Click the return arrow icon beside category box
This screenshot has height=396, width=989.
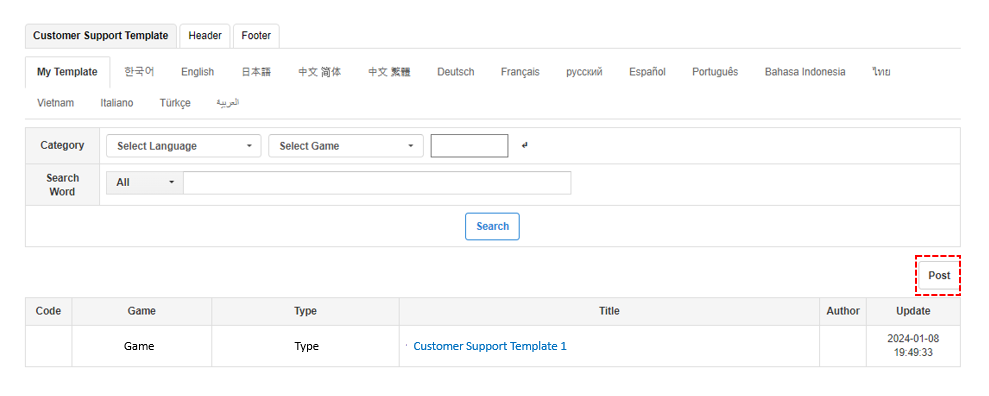pyautogui.click(x=525, y=146)
